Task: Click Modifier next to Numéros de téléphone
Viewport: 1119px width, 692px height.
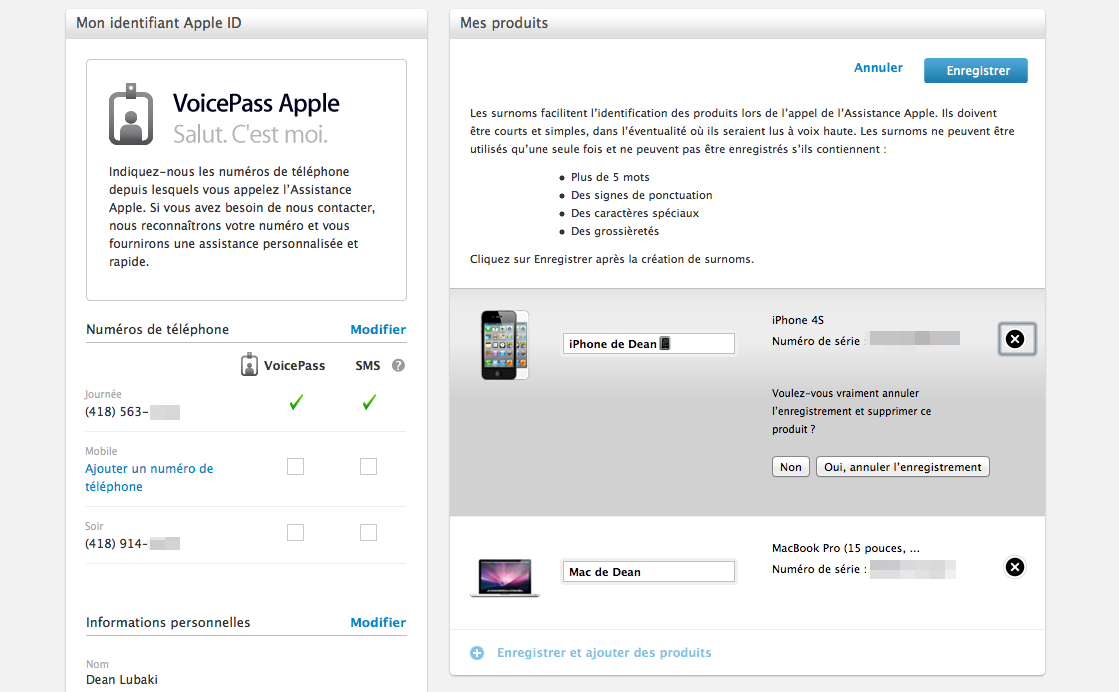Action: pos(378,329)
